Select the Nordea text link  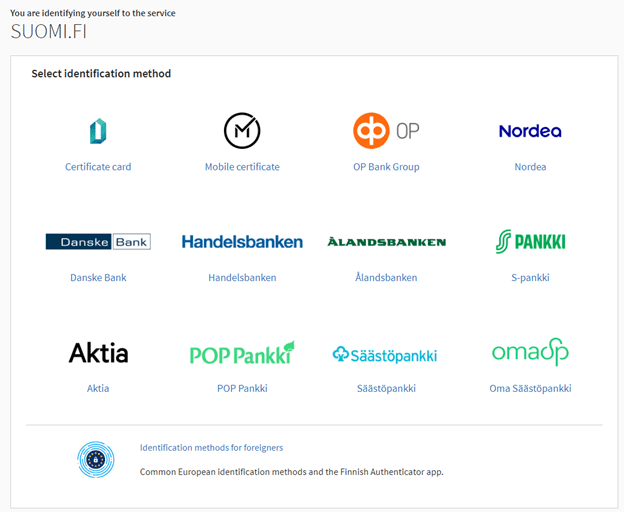[530, 167]
